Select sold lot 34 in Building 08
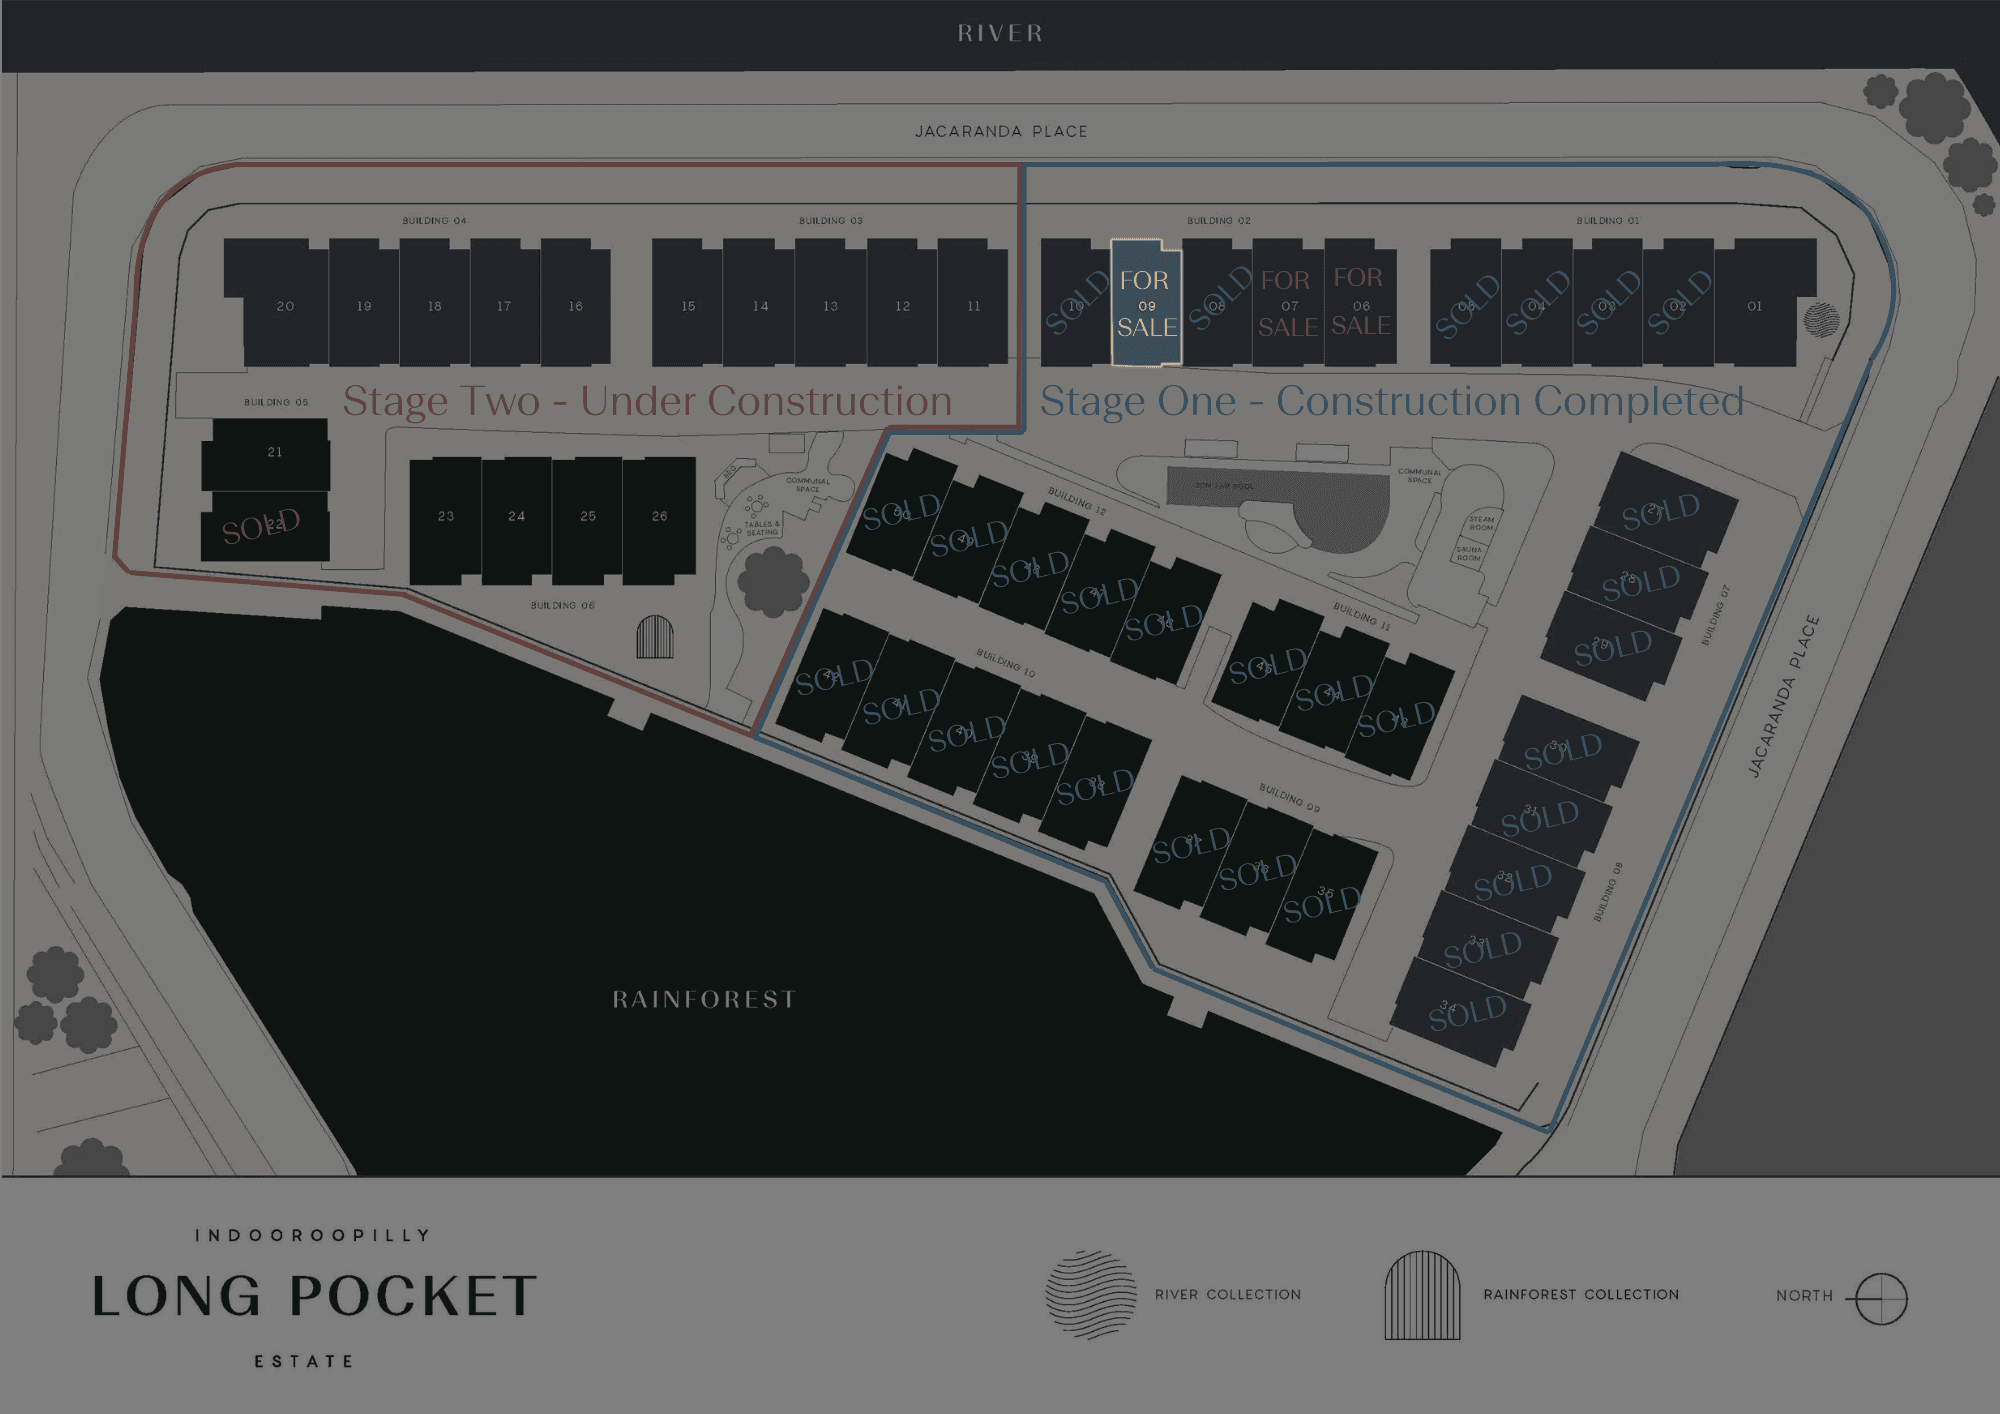The image size is (2000, 1414). (x=1463, y=1014)
